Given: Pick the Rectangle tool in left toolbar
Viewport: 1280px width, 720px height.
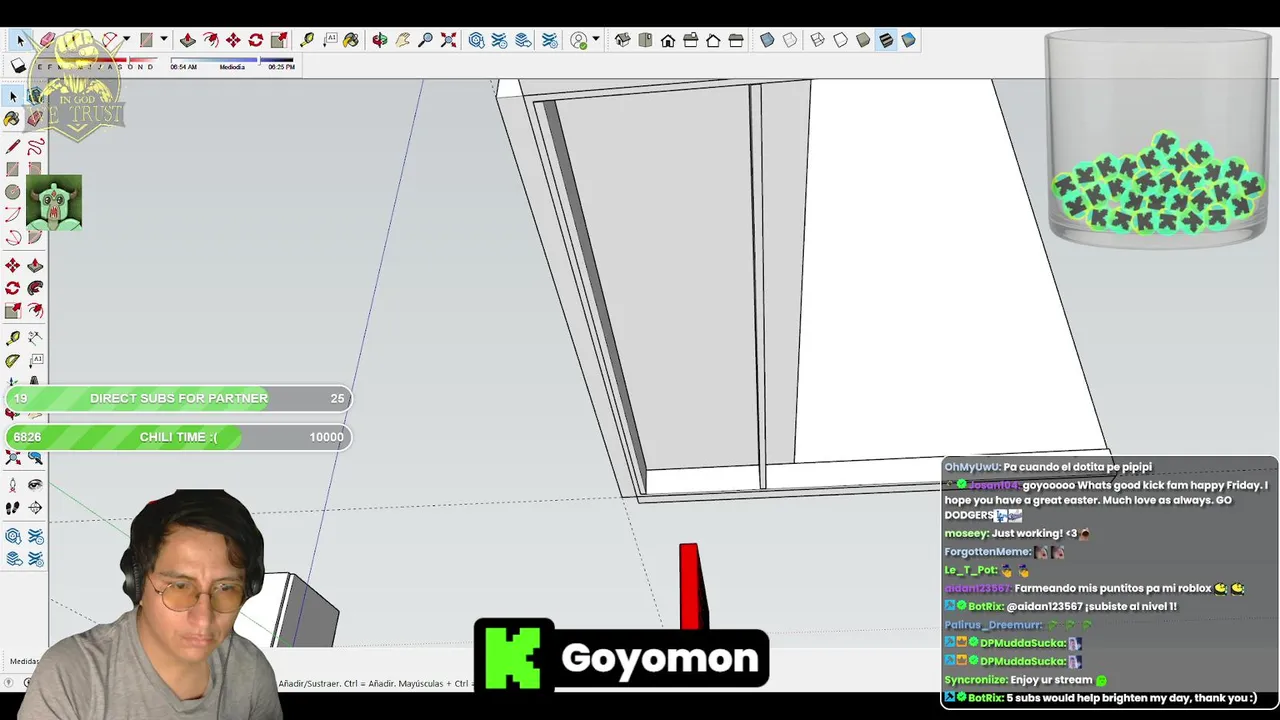Looking at the screenshot, I should (12, 169).
